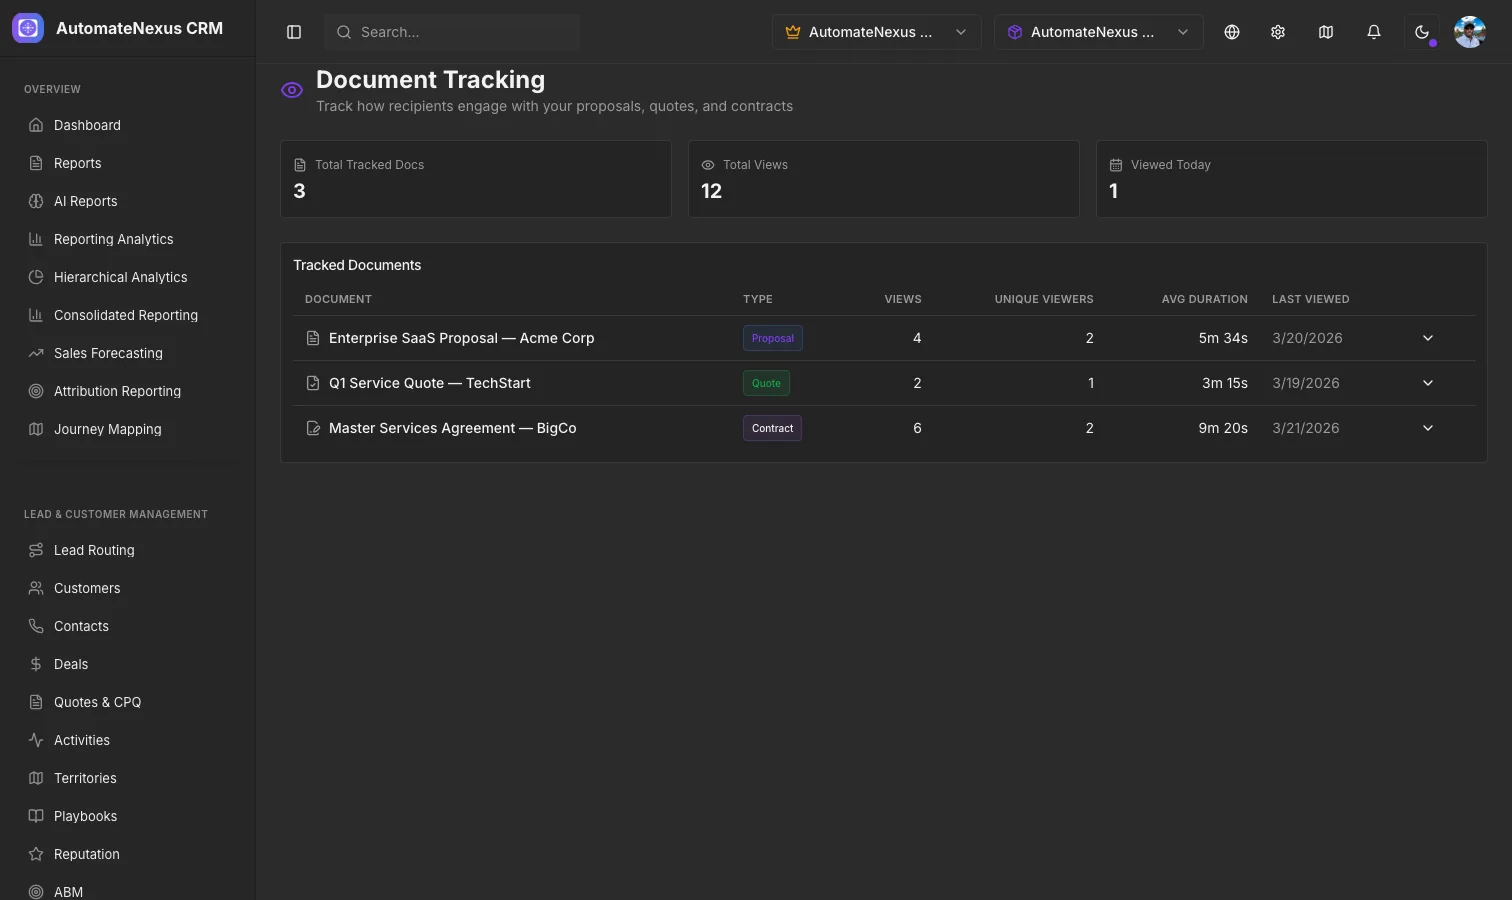The image size is (1512, 900).
Task: Open the crown AutomateNexus organization dropdown
Action: 877,32
